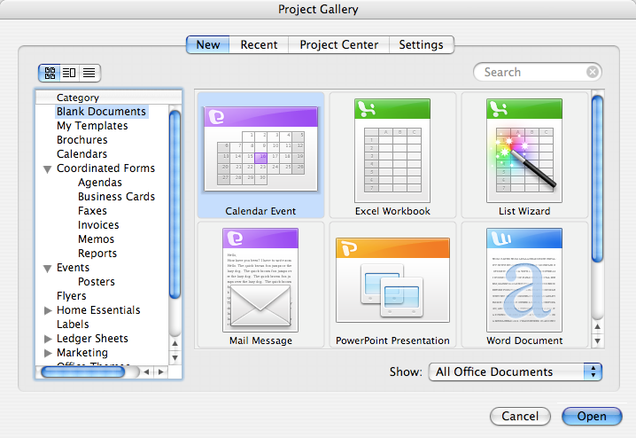Select Agendas under Coordinated Forms
Screen dimensions: 636x438
pos(100,182)
